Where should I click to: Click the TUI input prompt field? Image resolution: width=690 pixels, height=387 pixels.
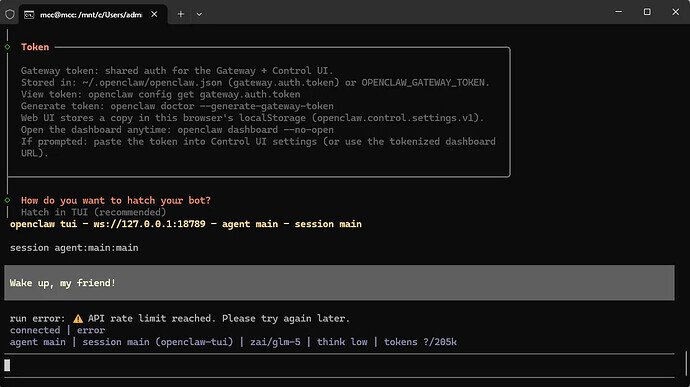[339, 365]
